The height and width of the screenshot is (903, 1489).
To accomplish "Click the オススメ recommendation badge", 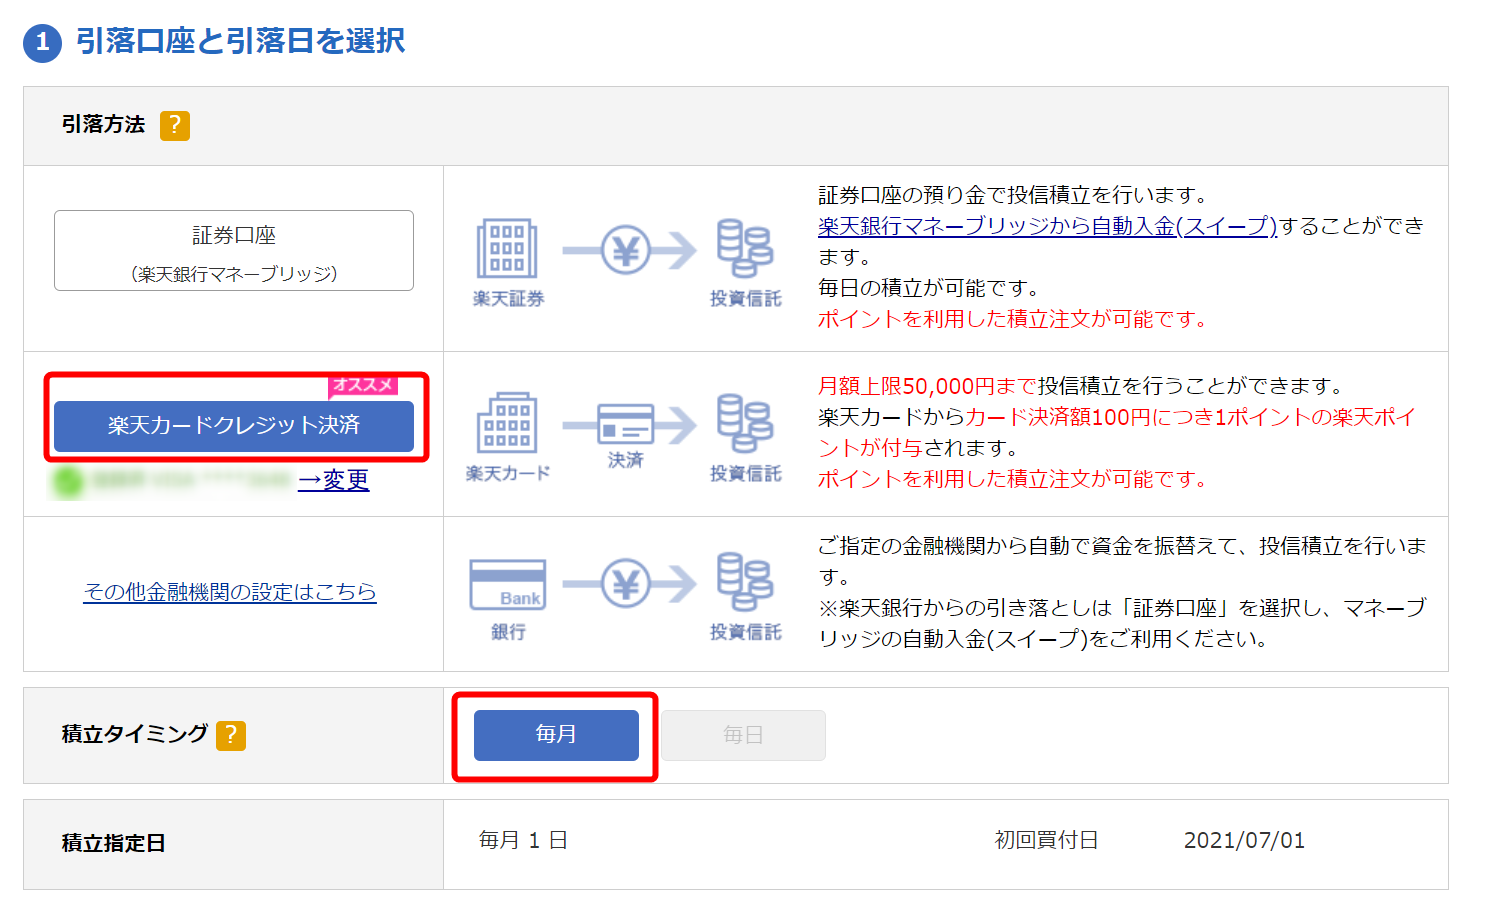I will [x=363, y=385].
